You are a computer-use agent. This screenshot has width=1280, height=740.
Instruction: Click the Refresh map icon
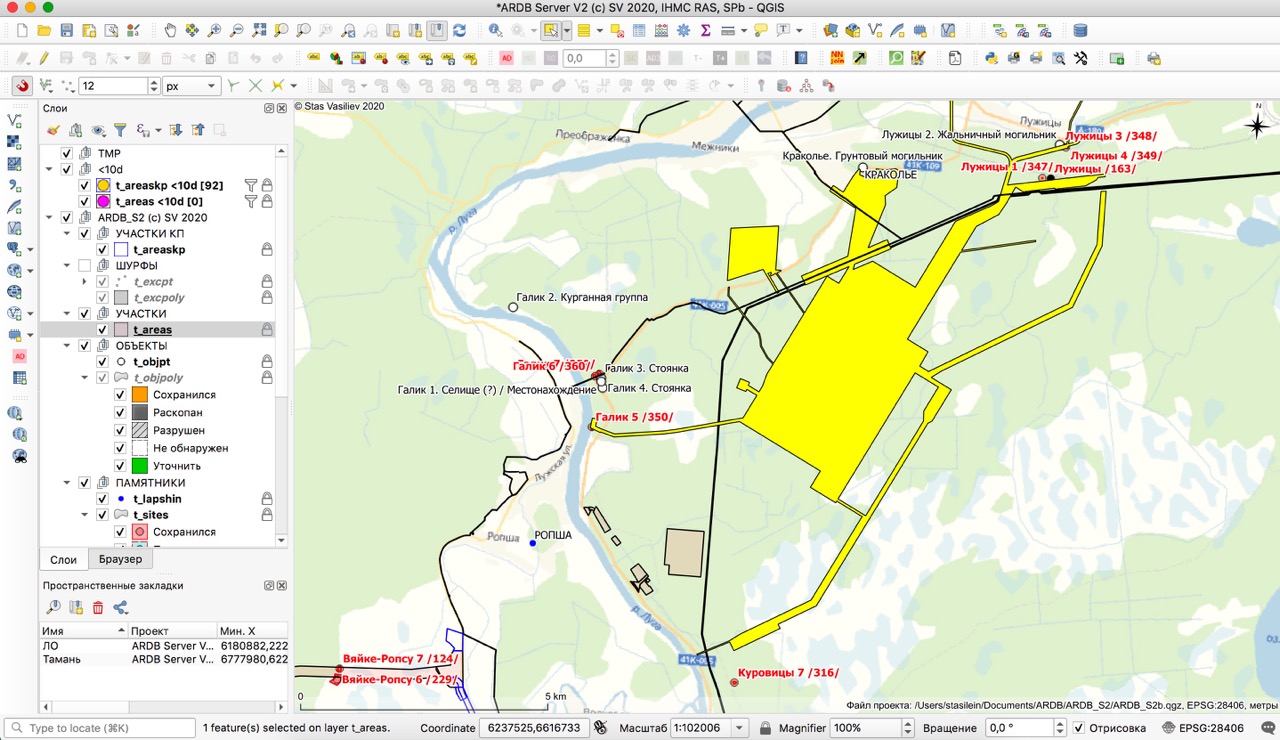[x=459, y=31]
